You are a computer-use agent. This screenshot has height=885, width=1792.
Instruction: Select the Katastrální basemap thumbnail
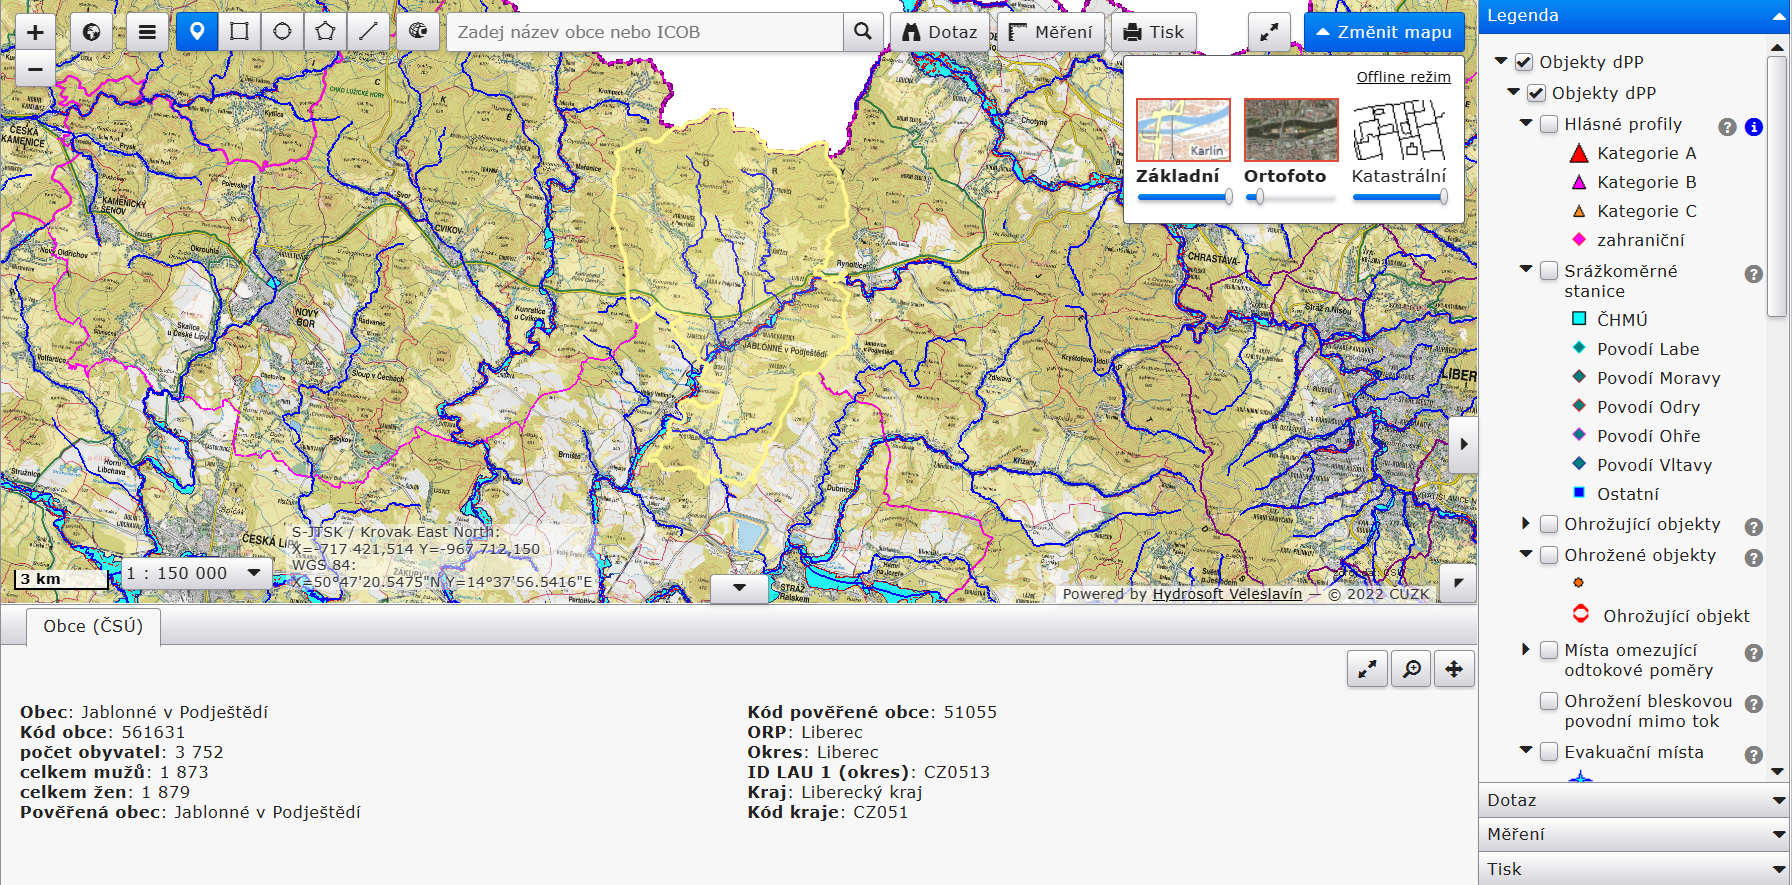1399,130
